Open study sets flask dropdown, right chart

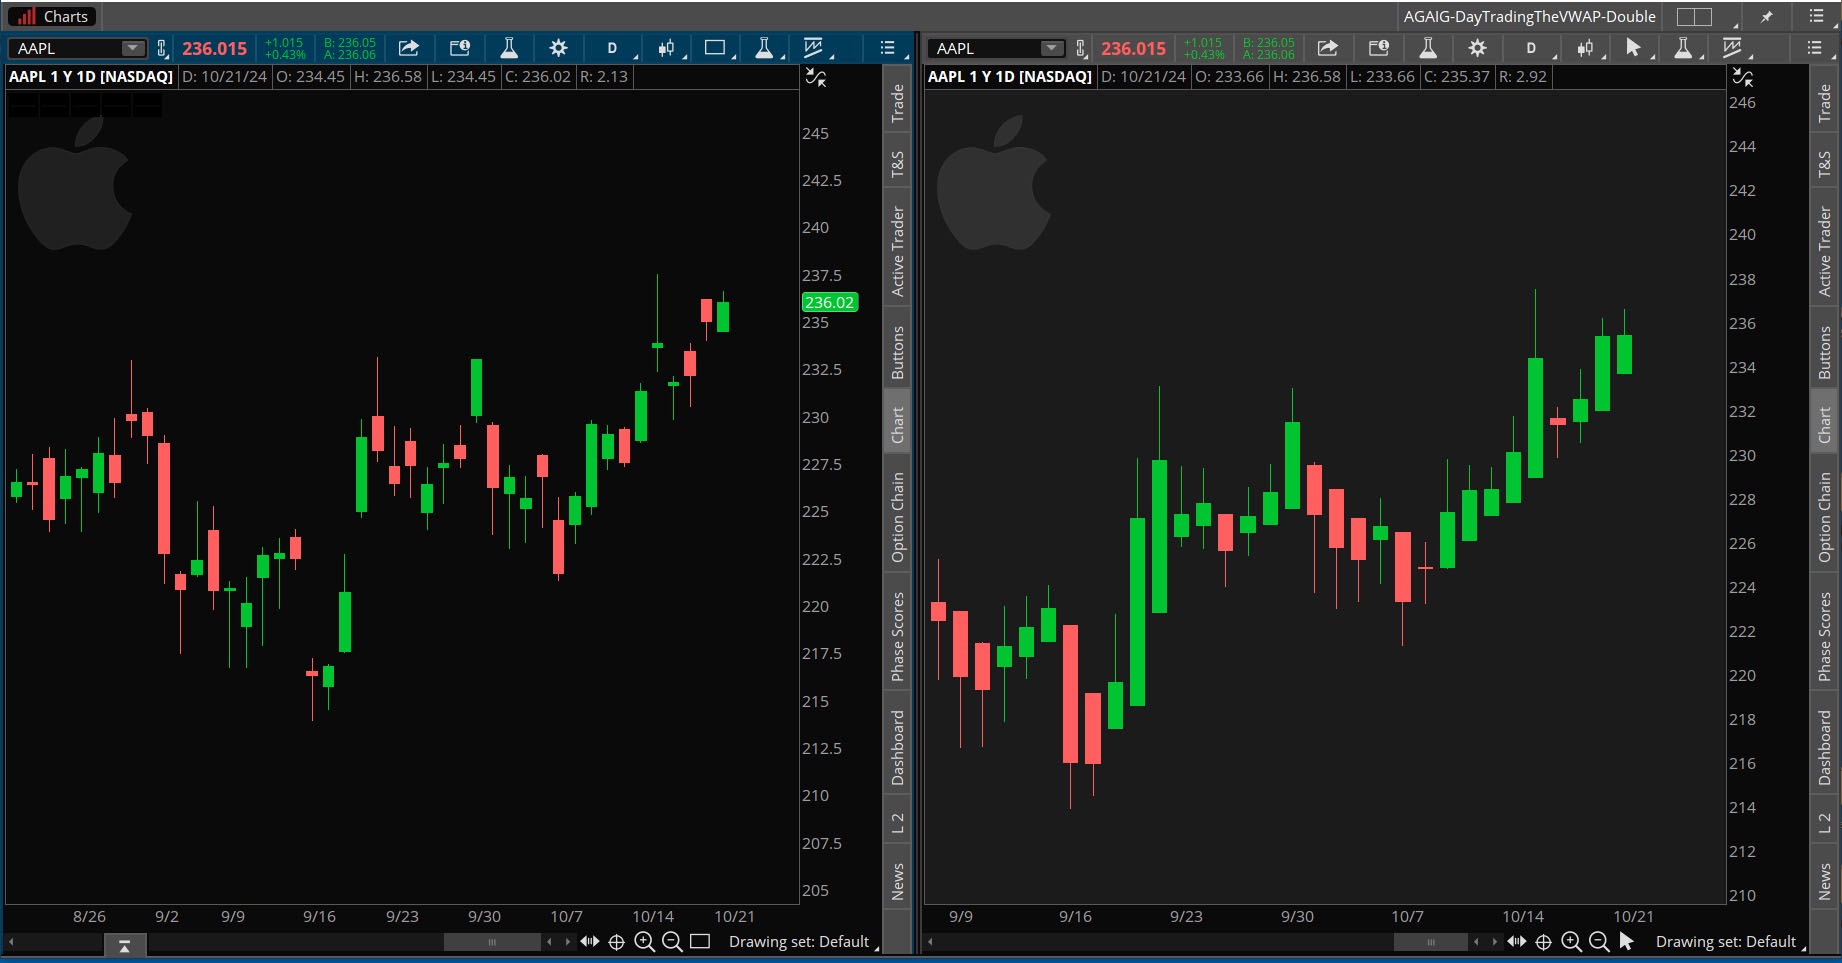pos(1683,48)
